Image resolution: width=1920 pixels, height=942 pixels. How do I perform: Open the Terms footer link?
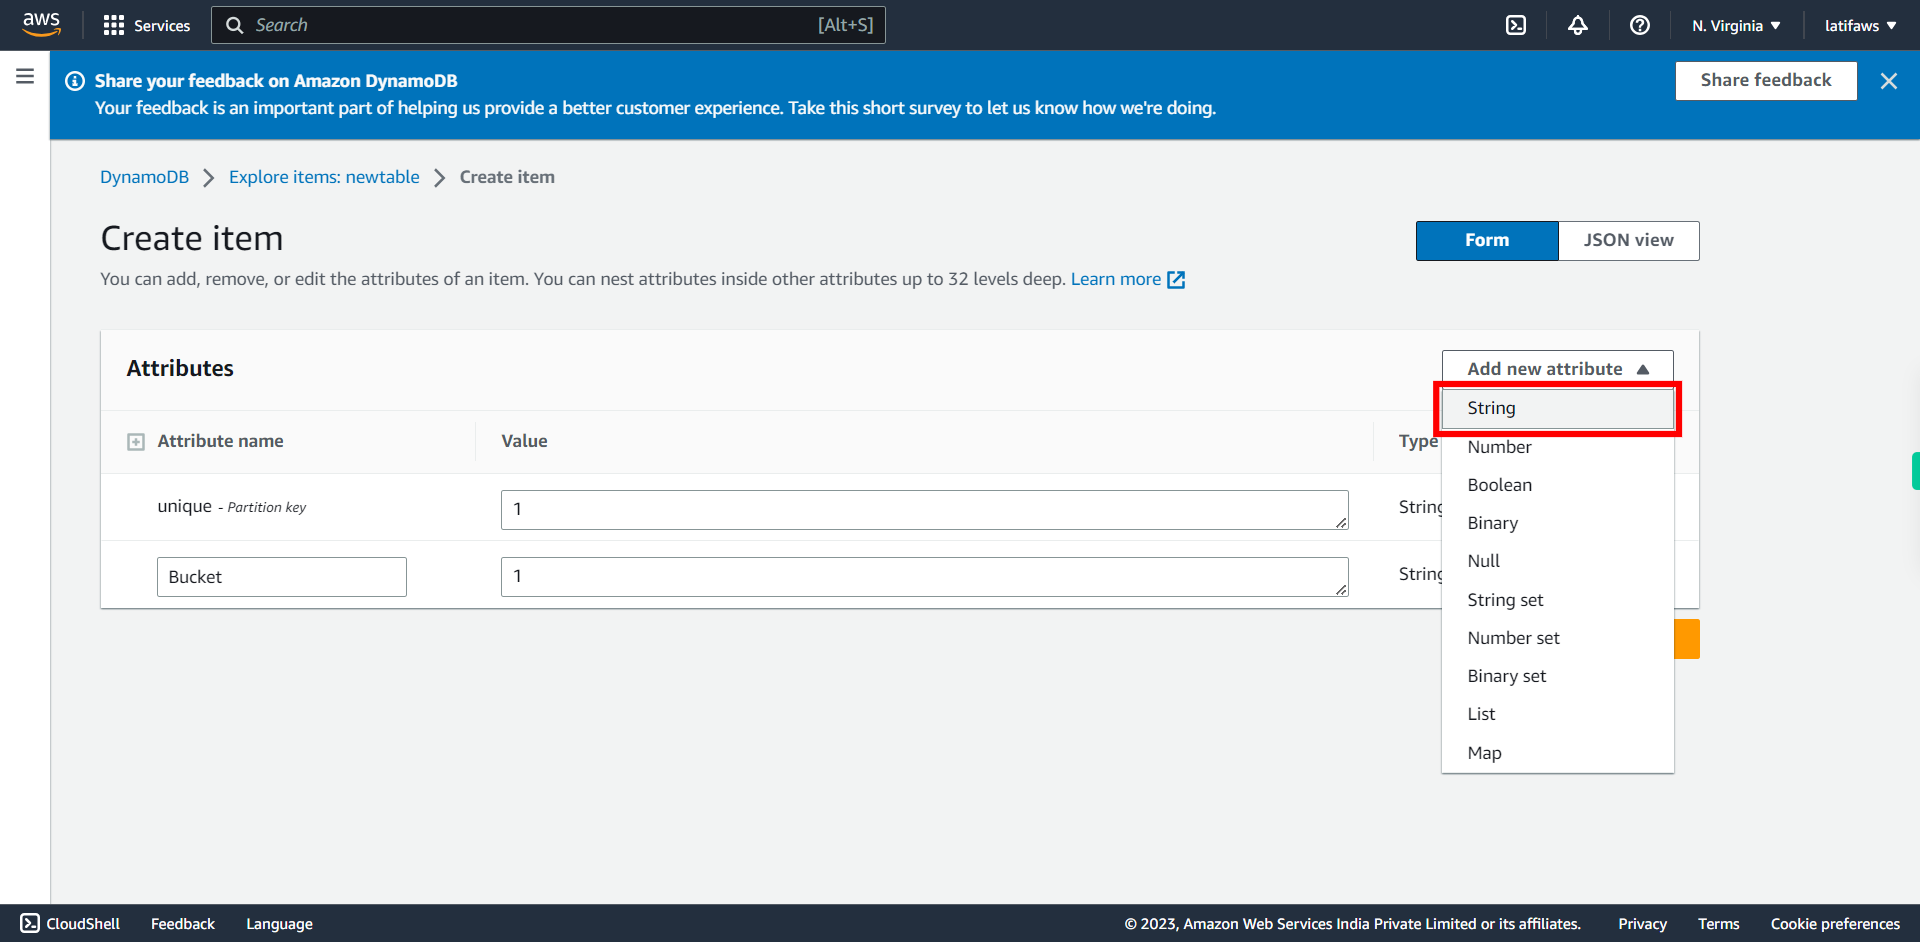pos(1719,924)
